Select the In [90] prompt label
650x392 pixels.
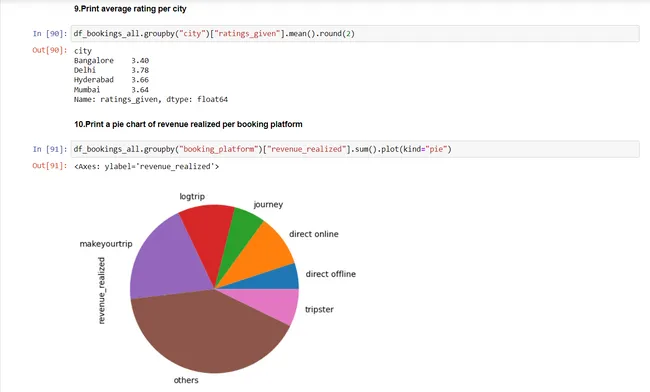click(x=50, y=34)
